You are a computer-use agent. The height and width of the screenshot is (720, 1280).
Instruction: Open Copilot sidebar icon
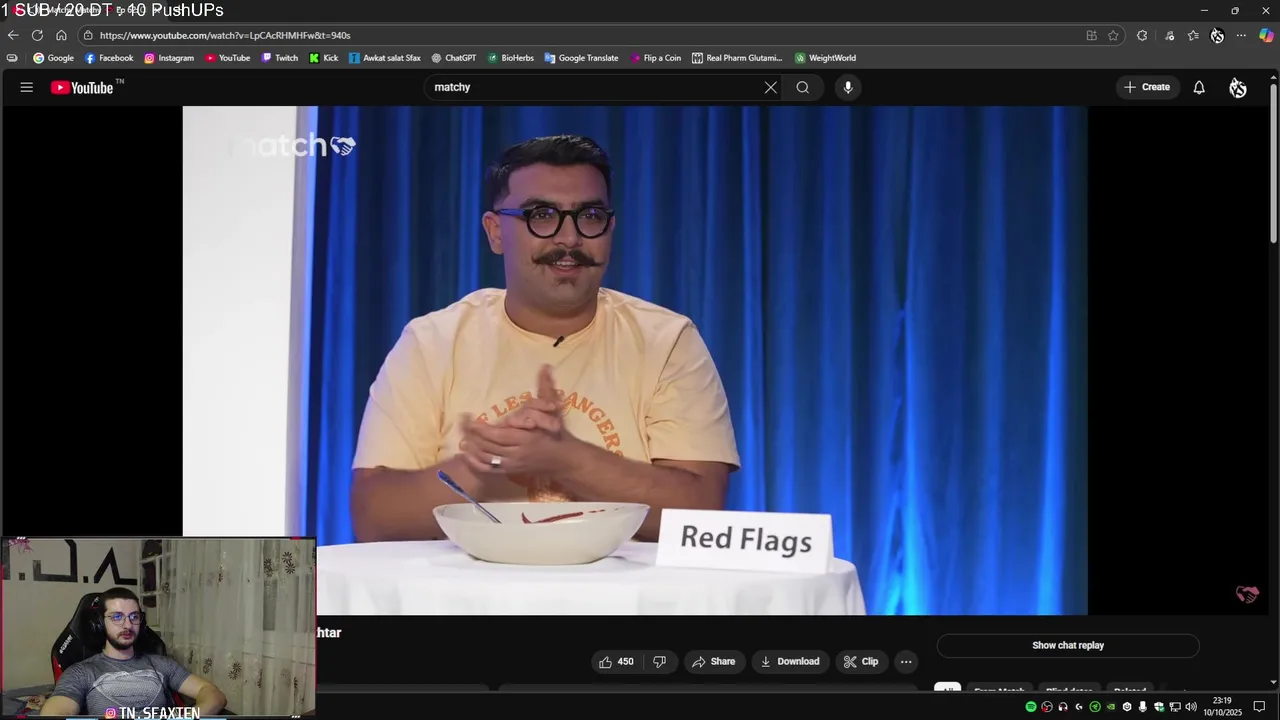1266,35
